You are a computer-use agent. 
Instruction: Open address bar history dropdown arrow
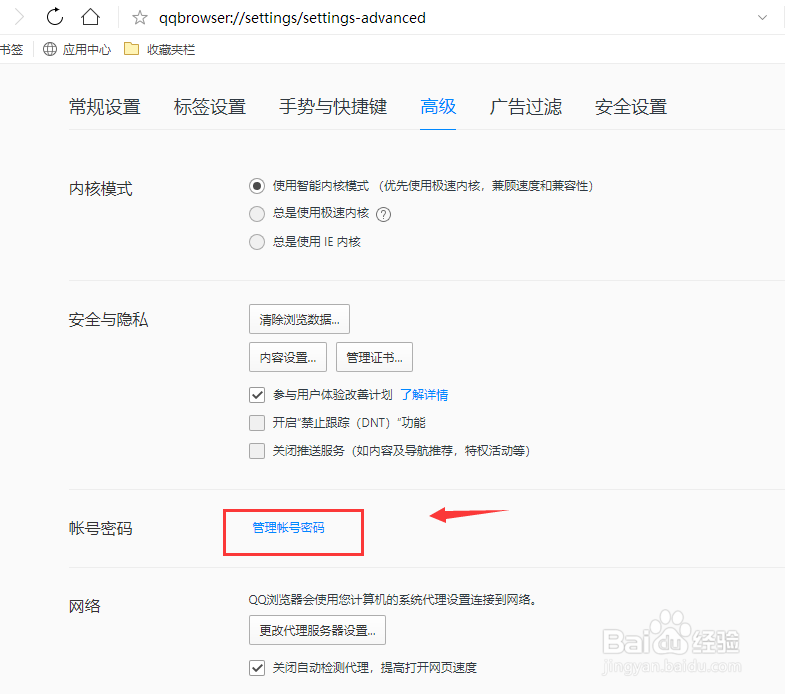762,18
